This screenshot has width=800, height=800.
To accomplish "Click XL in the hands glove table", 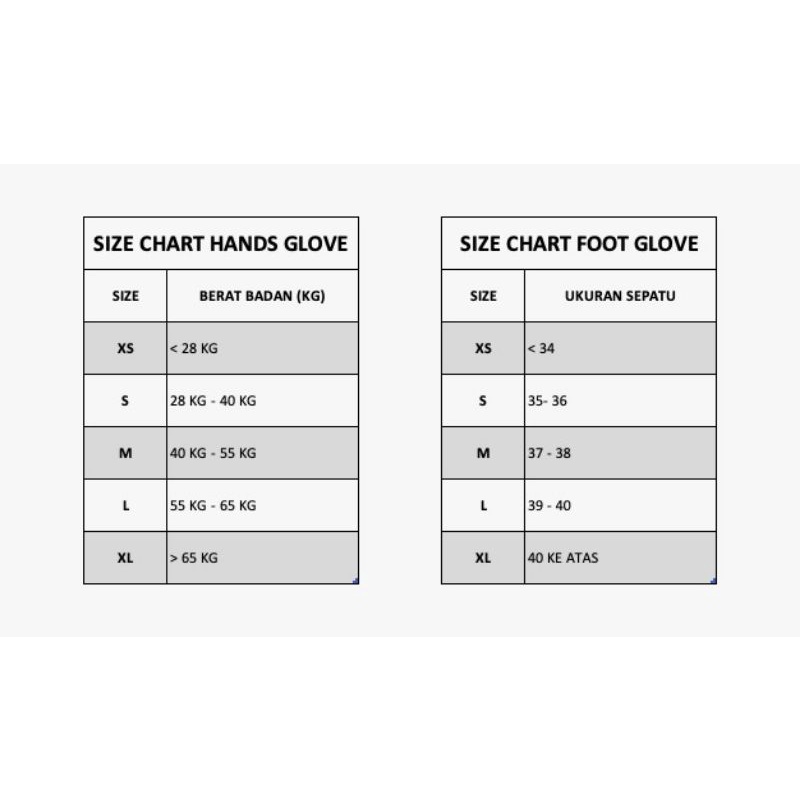I will (125, 558).
